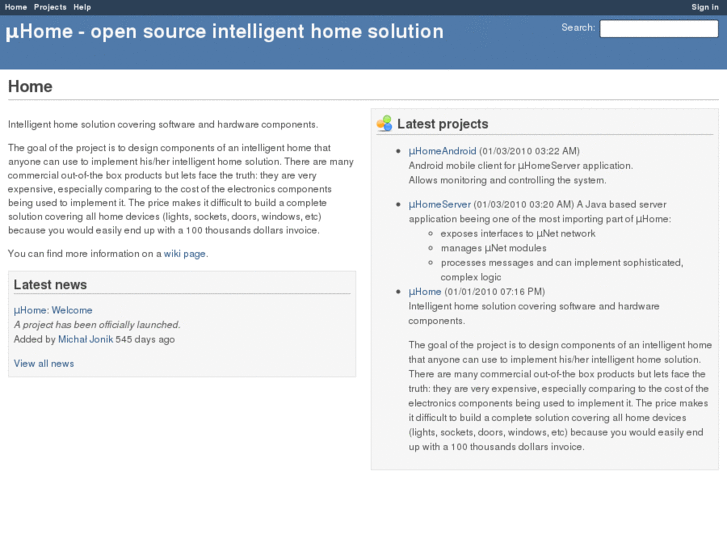Open the µHomeServer project link
This screenshot has width=727, height=545.
pyautogui.click(x=439, y=204)
